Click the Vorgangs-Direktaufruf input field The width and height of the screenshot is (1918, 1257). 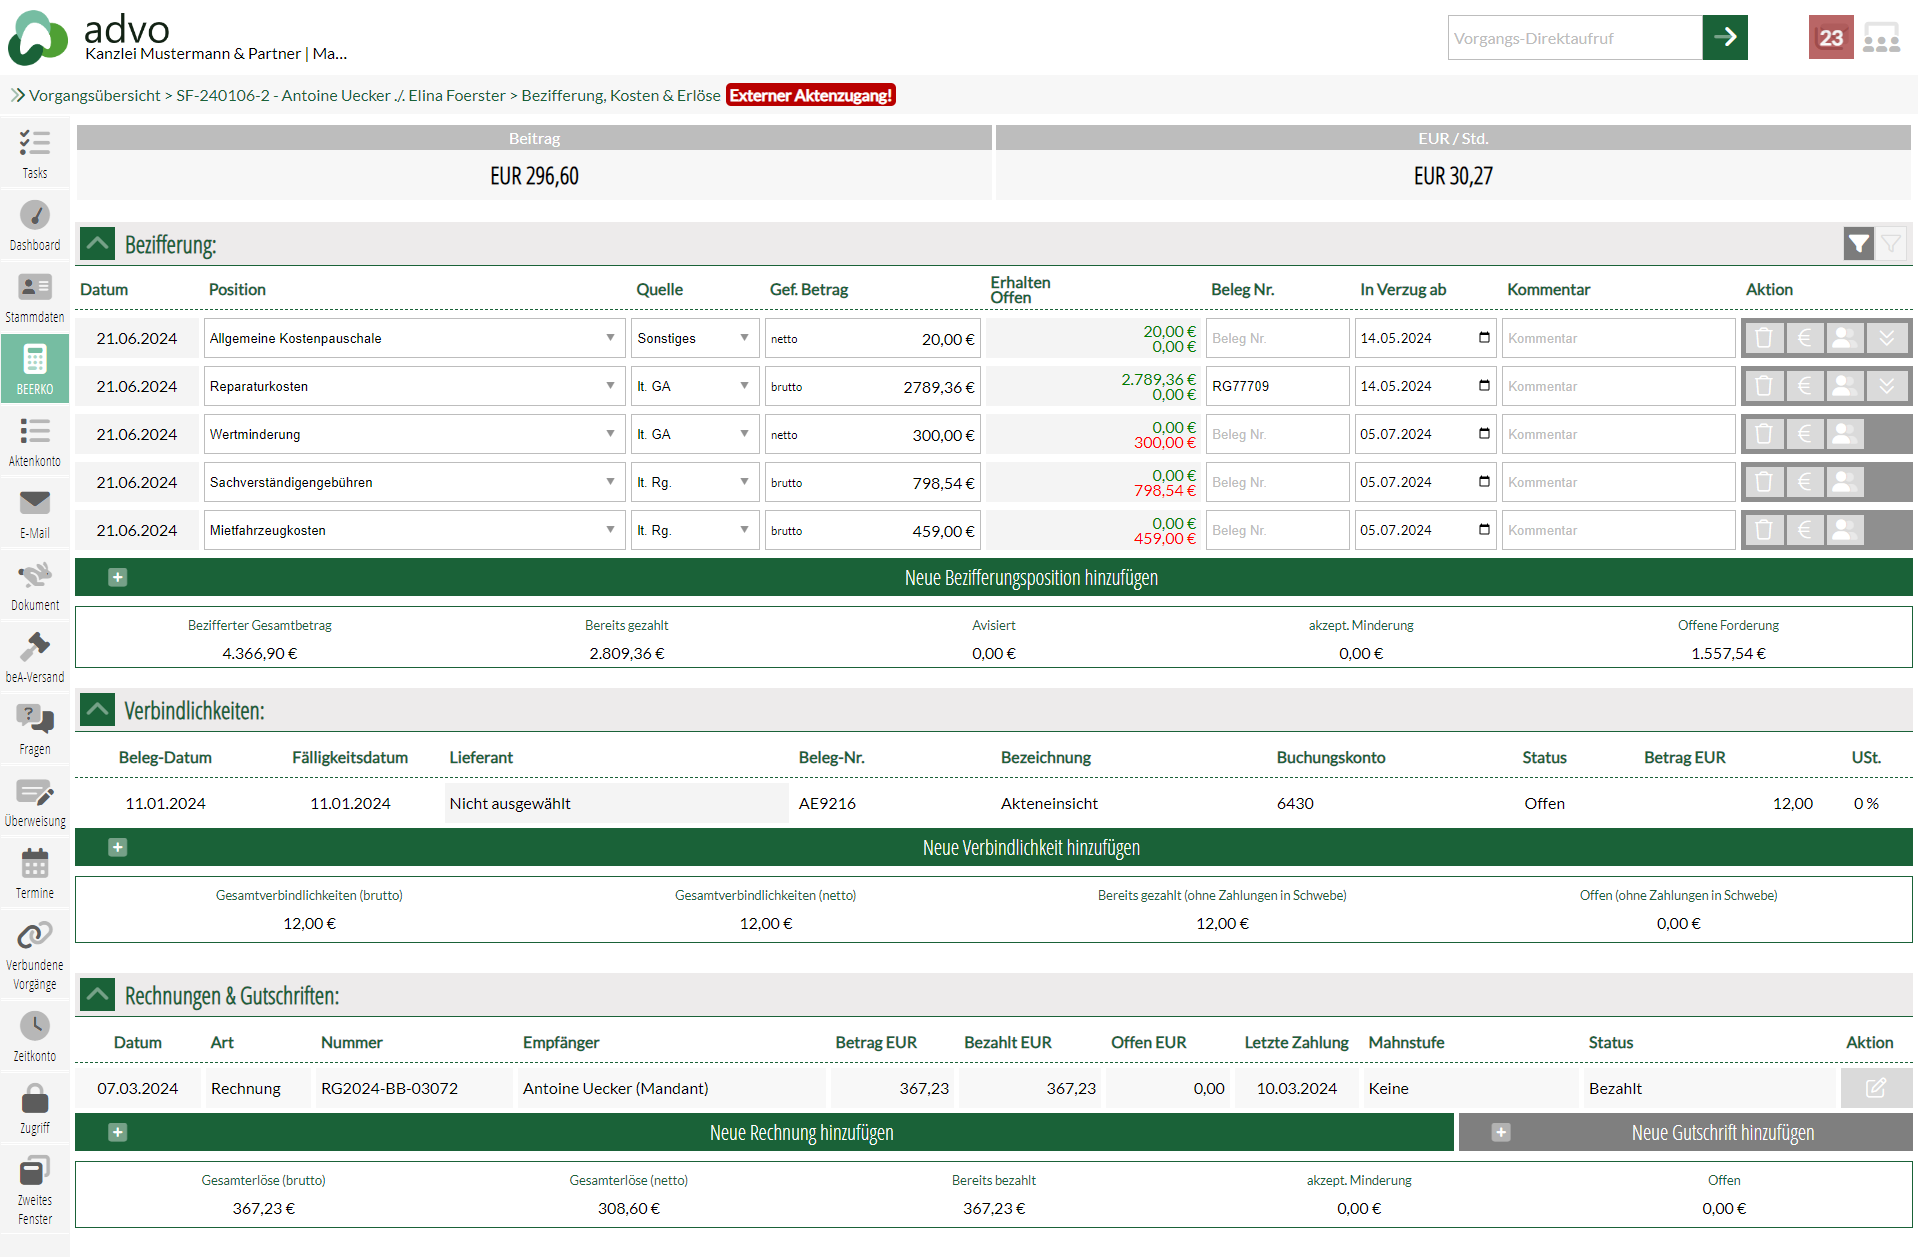pos(1574,38)
